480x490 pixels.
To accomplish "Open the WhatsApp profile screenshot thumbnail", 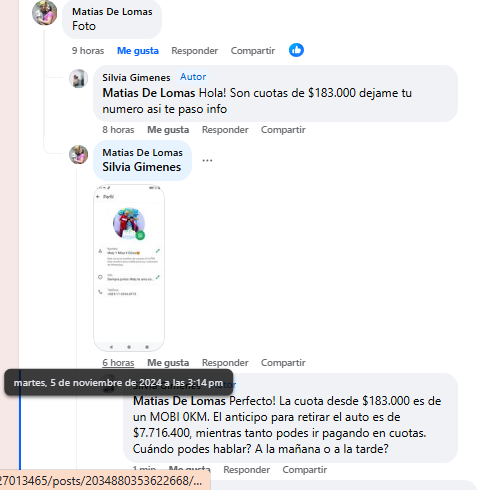I will click(x=129, y=268).
